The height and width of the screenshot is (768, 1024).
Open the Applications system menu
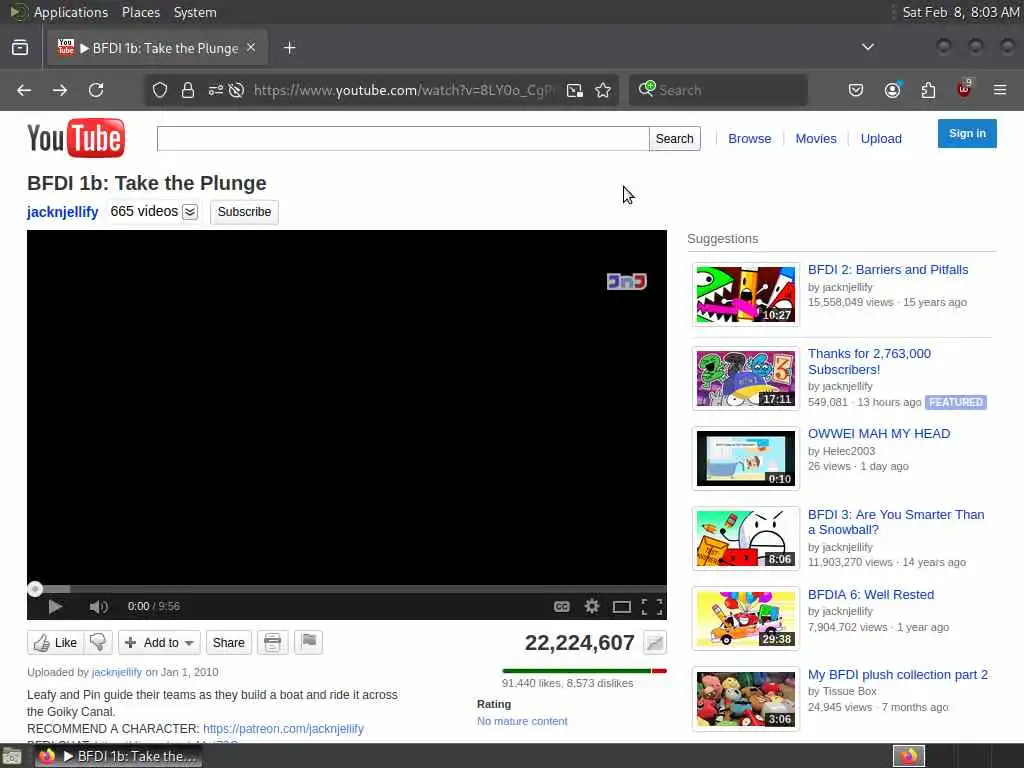[71, 12]
